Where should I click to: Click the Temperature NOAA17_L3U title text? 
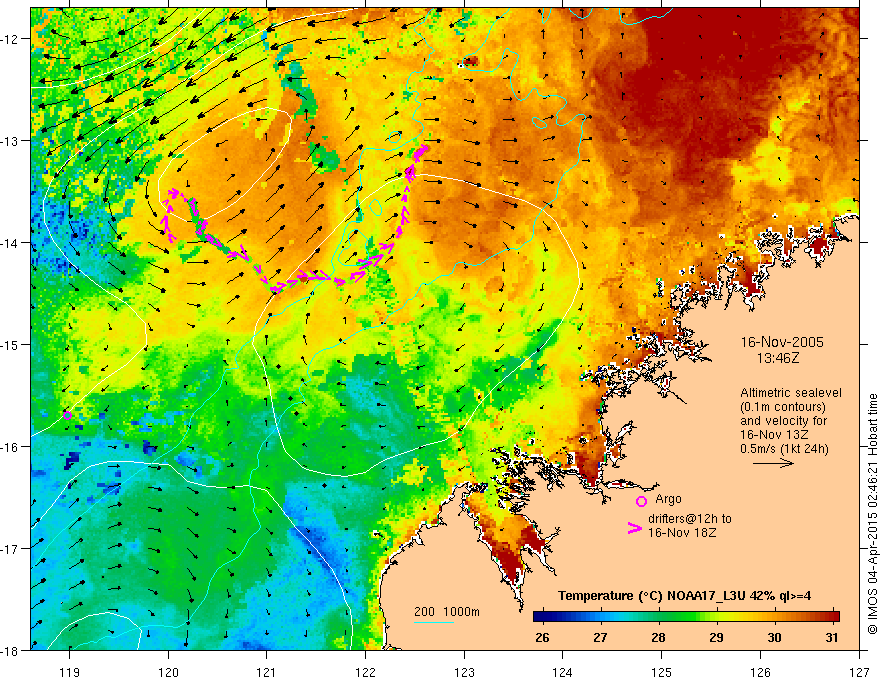click(684, 596)
